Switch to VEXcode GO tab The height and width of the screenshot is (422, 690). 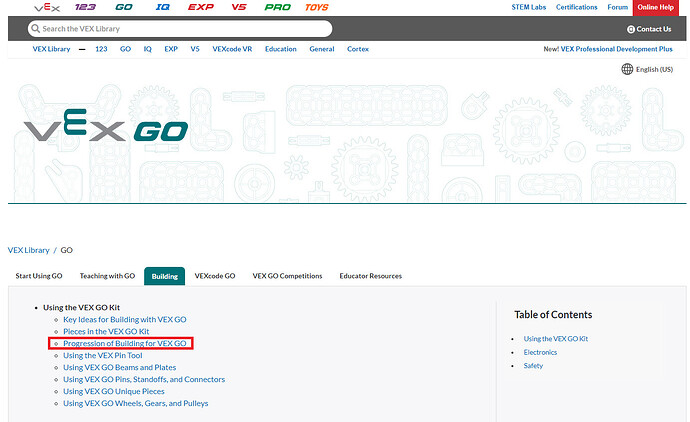point(215,276)
